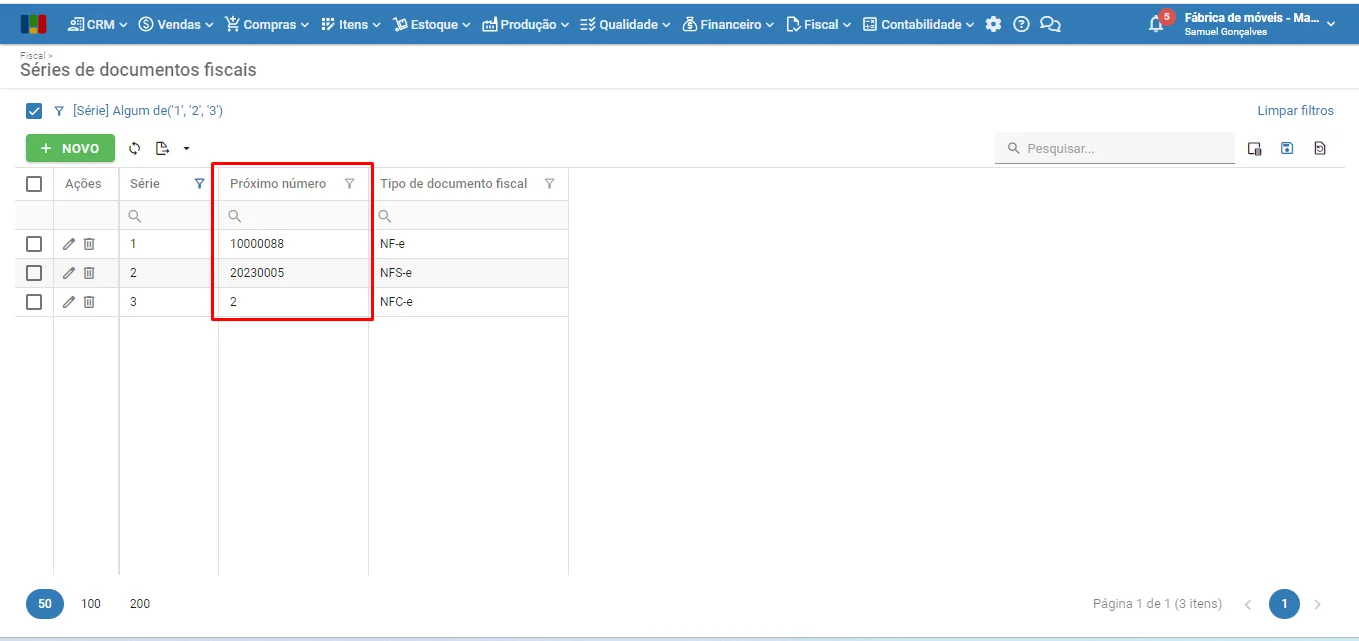Open the chat bubbles icon
Viewport: 1359px width, 641px height.
(1050, 24)
